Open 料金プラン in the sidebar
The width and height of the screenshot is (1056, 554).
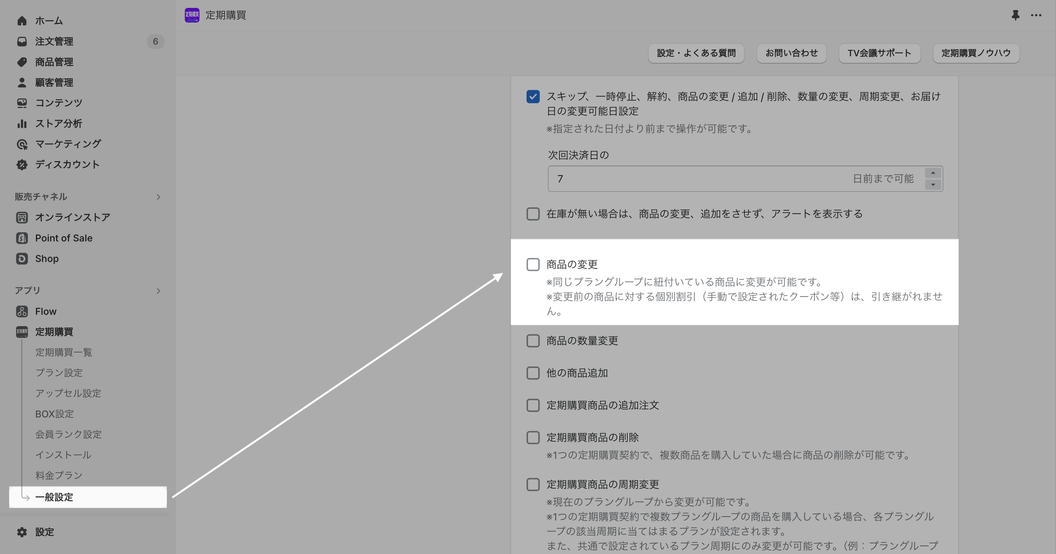click(x=59, y=475)
